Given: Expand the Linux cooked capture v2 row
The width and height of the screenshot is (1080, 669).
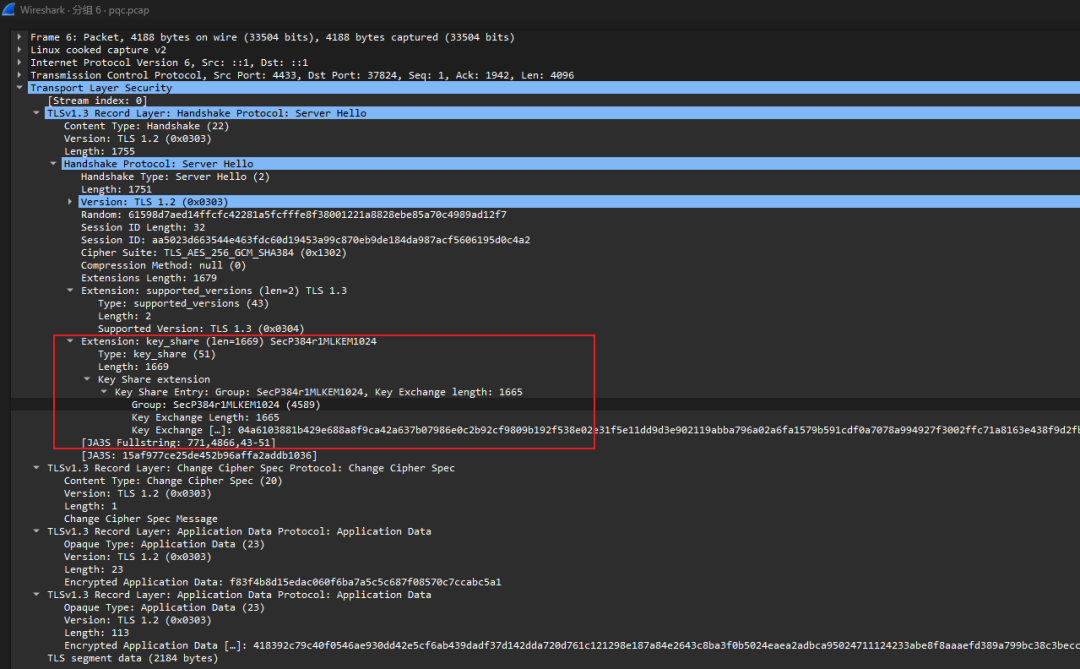Looking at the screenshot, I should click(19, 50).
